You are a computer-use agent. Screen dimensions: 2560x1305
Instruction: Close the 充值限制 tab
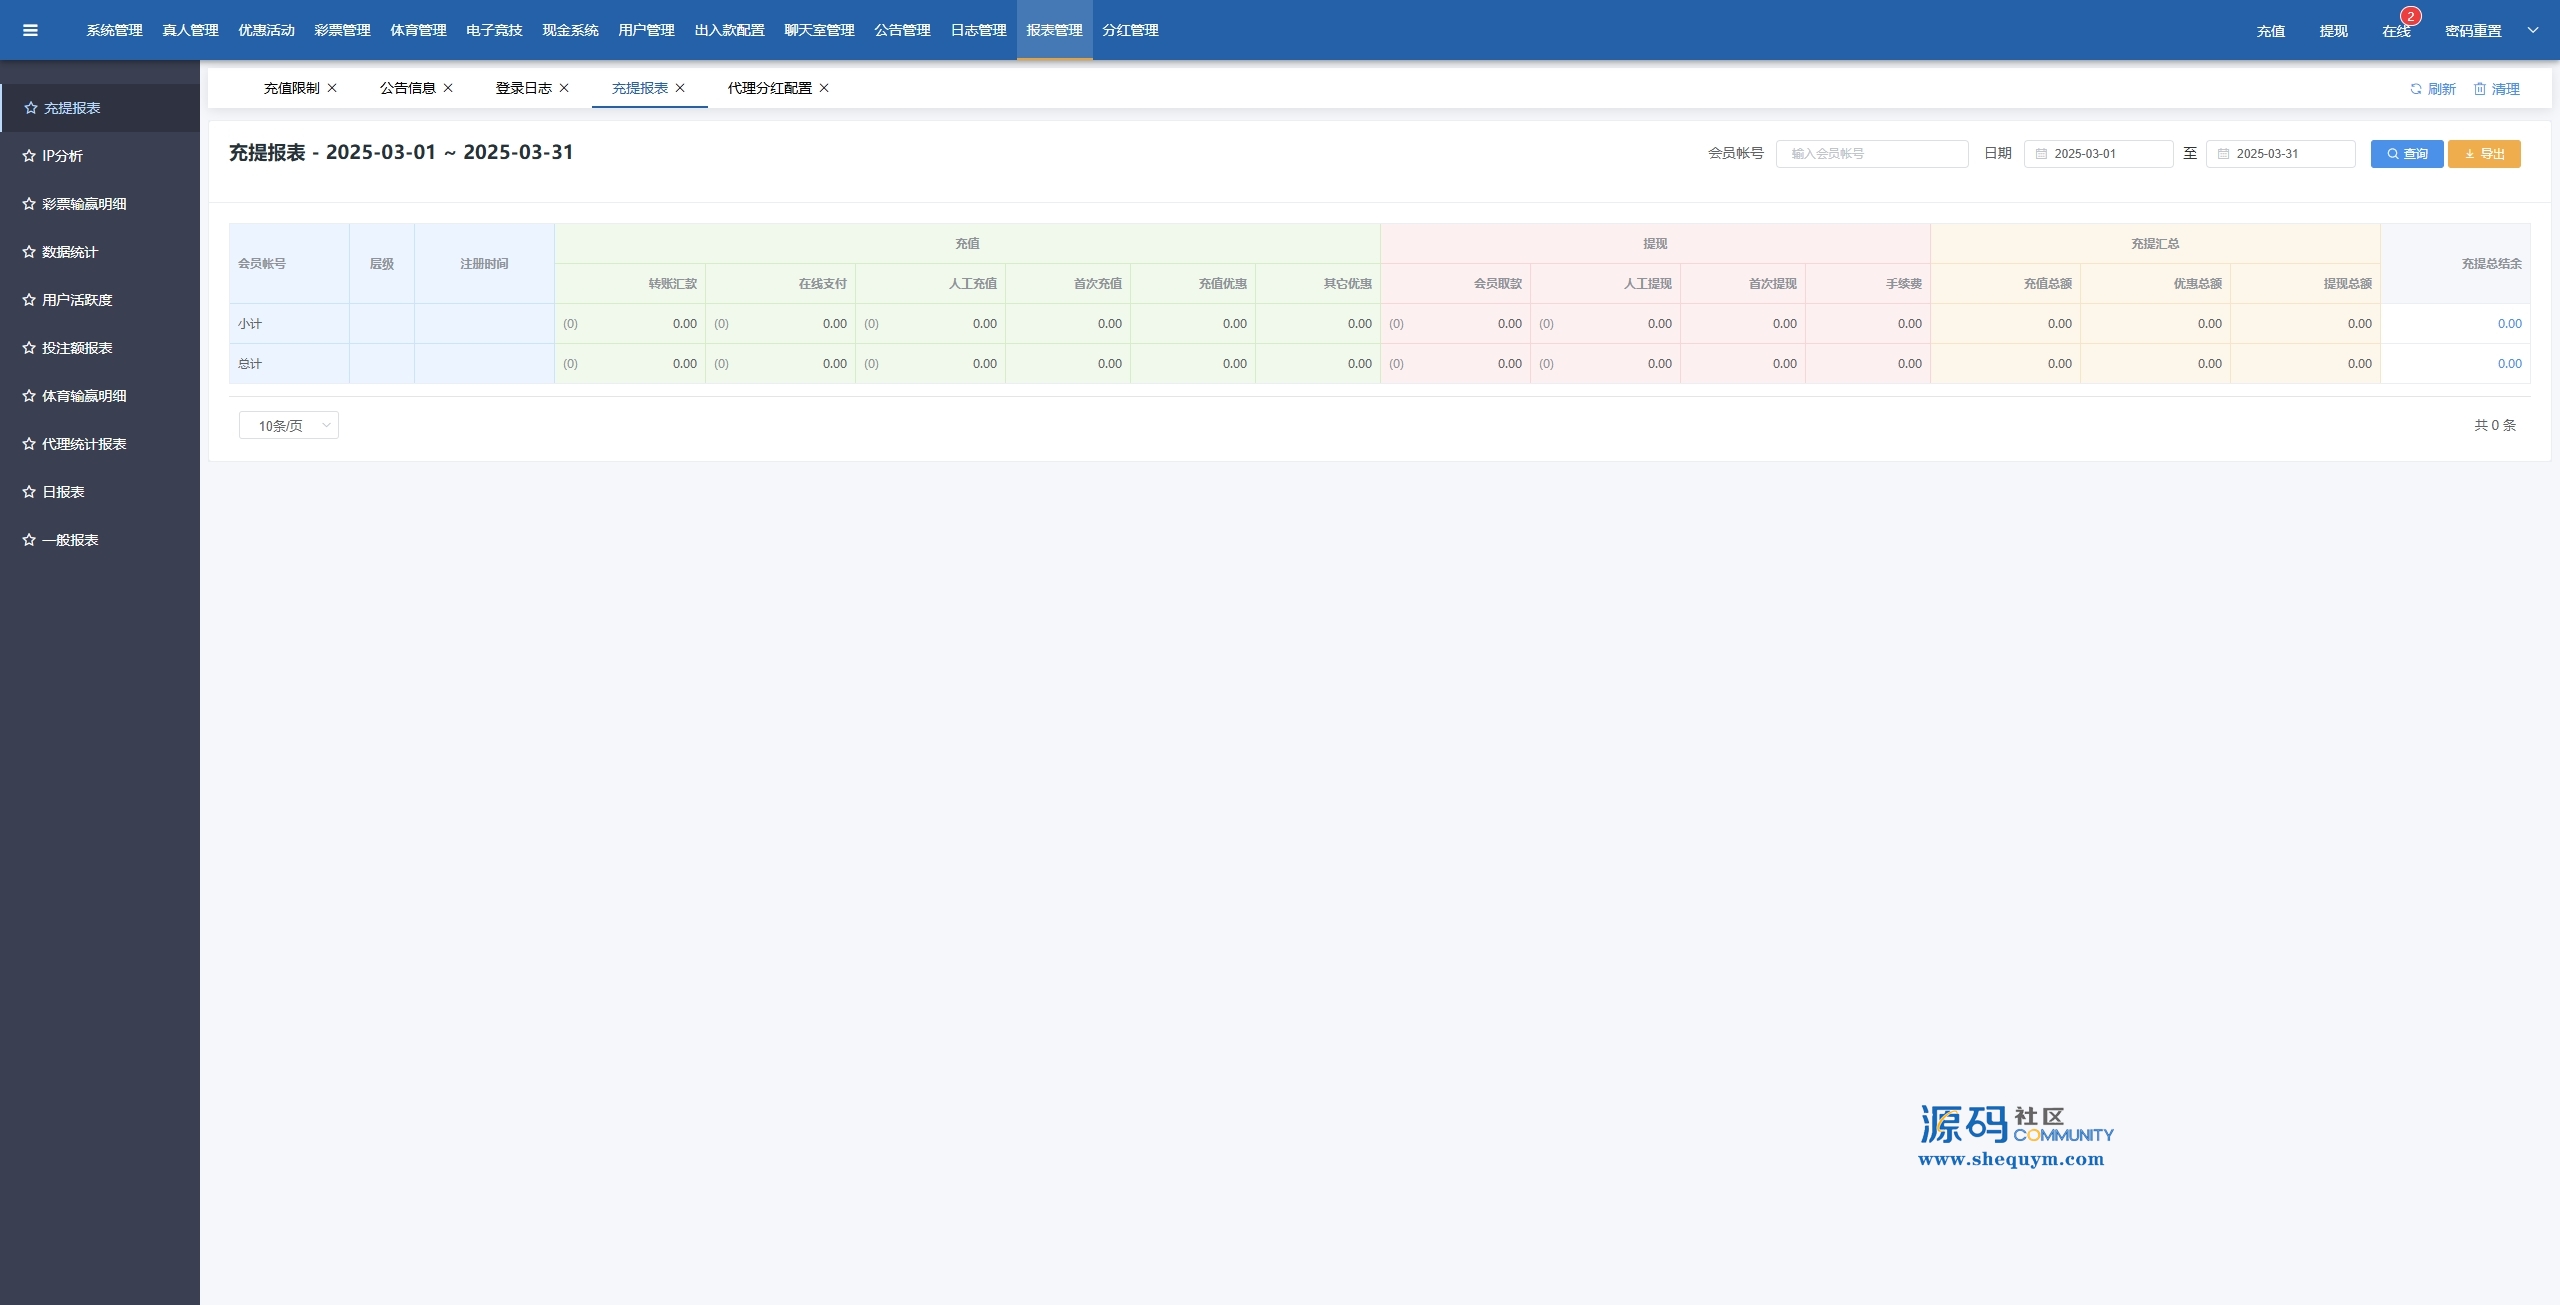pos(332,88)
